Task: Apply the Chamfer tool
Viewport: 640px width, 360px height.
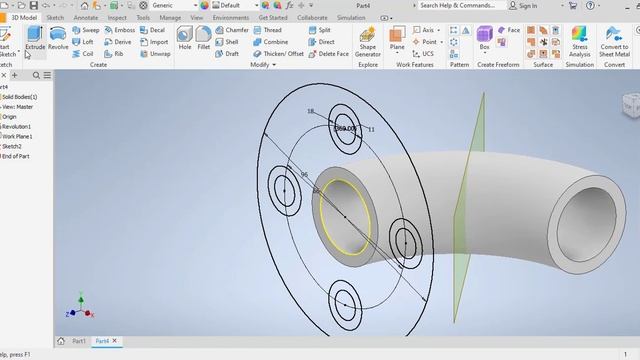Action: (x=232, y=30)
